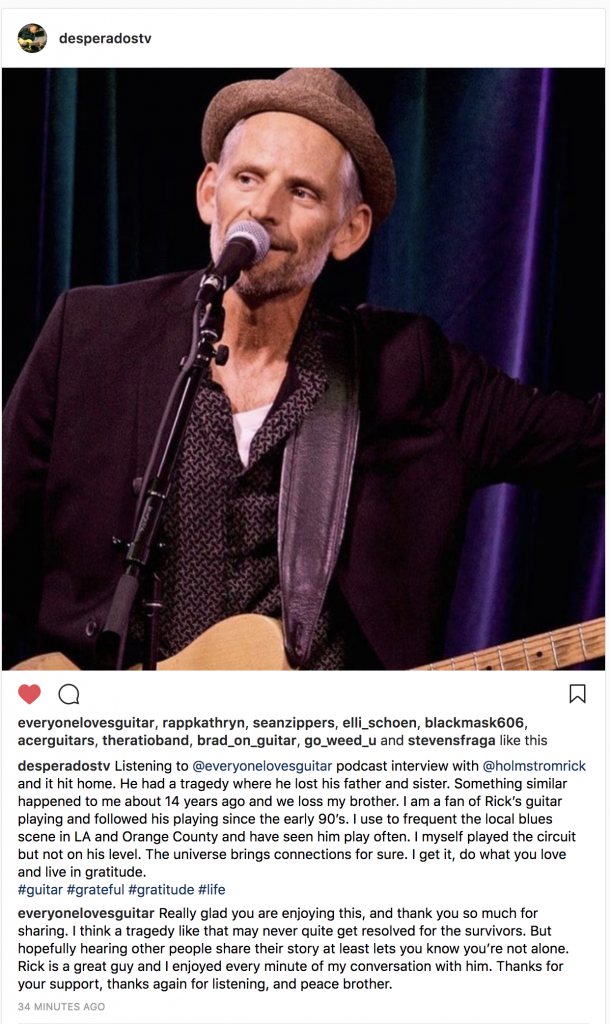Open the #grateful hashtag
Viewport: 610px width, 1024px height.
point(95,889)
